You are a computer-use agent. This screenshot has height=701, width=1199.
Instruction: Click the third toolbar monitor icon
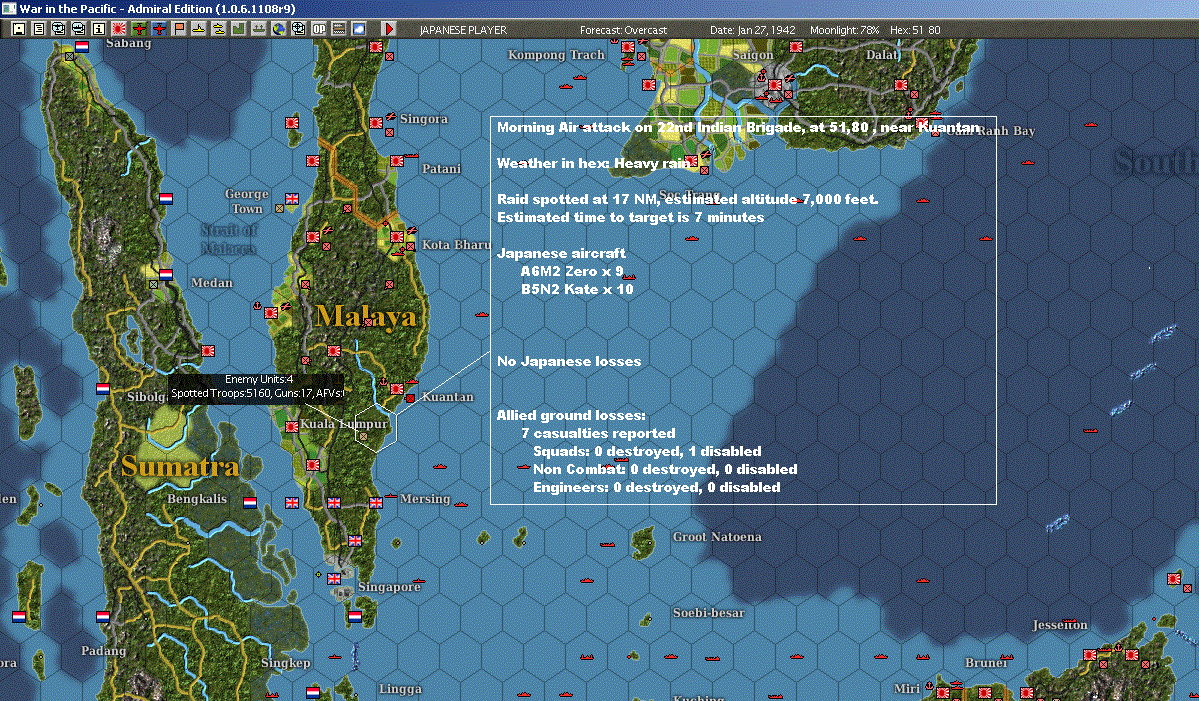pyautogui.click(x=59, y=29)
